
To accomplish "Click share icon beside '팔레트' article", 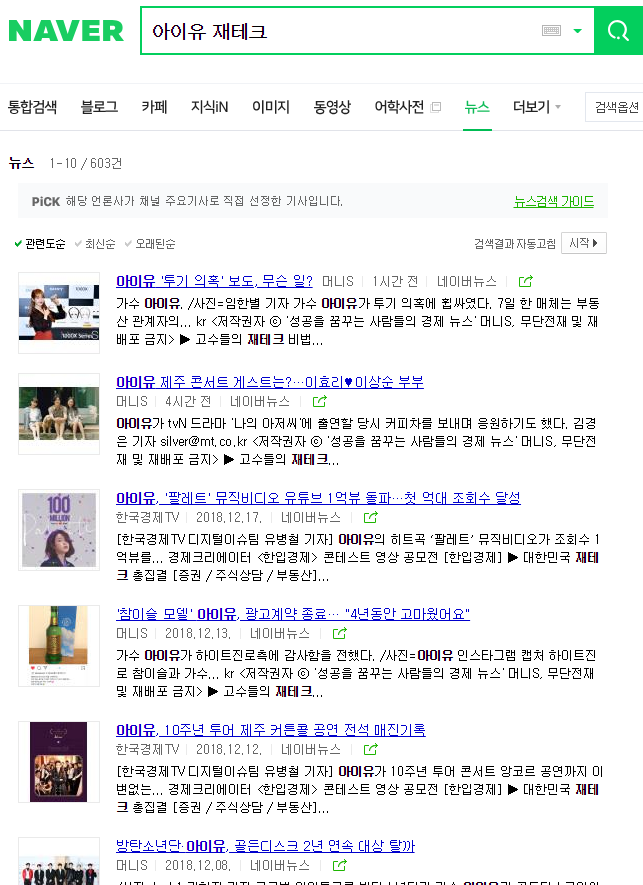I will (370, 518).
